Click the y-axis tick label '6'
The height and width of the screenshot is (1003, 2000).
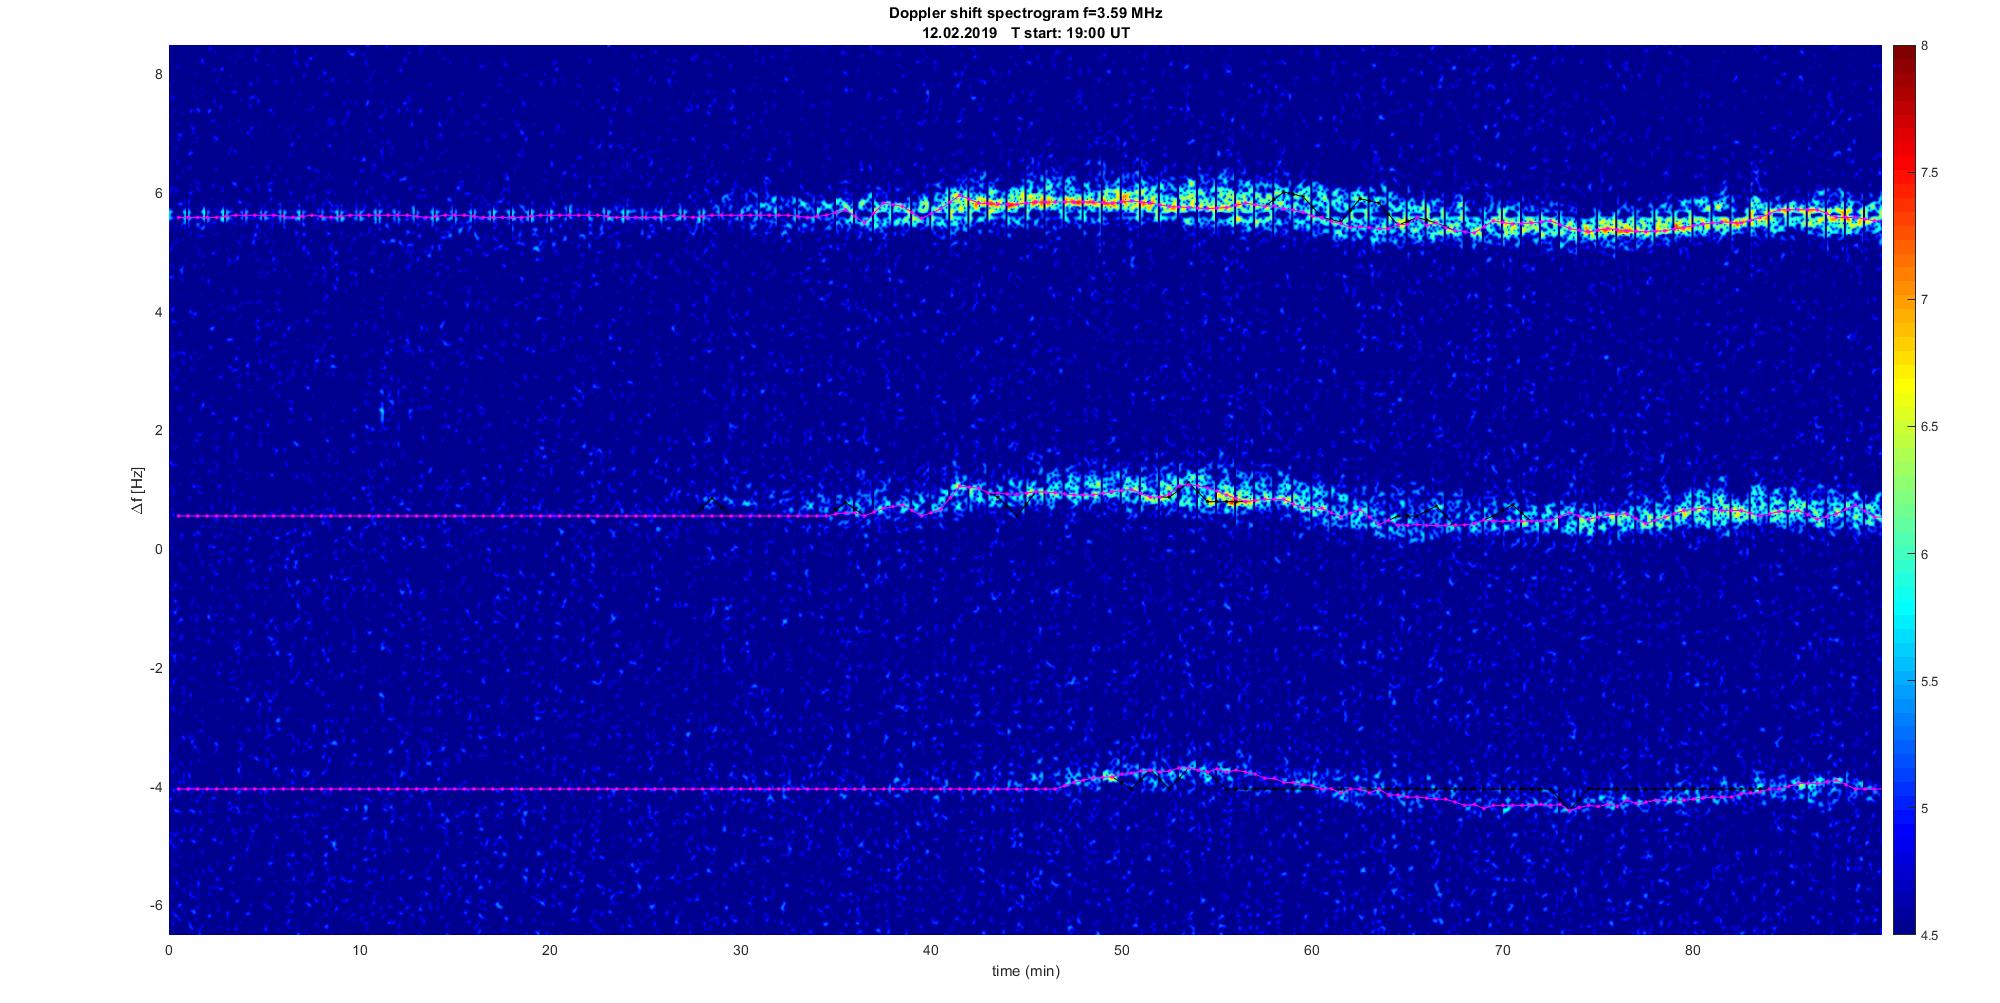[158, 193]
